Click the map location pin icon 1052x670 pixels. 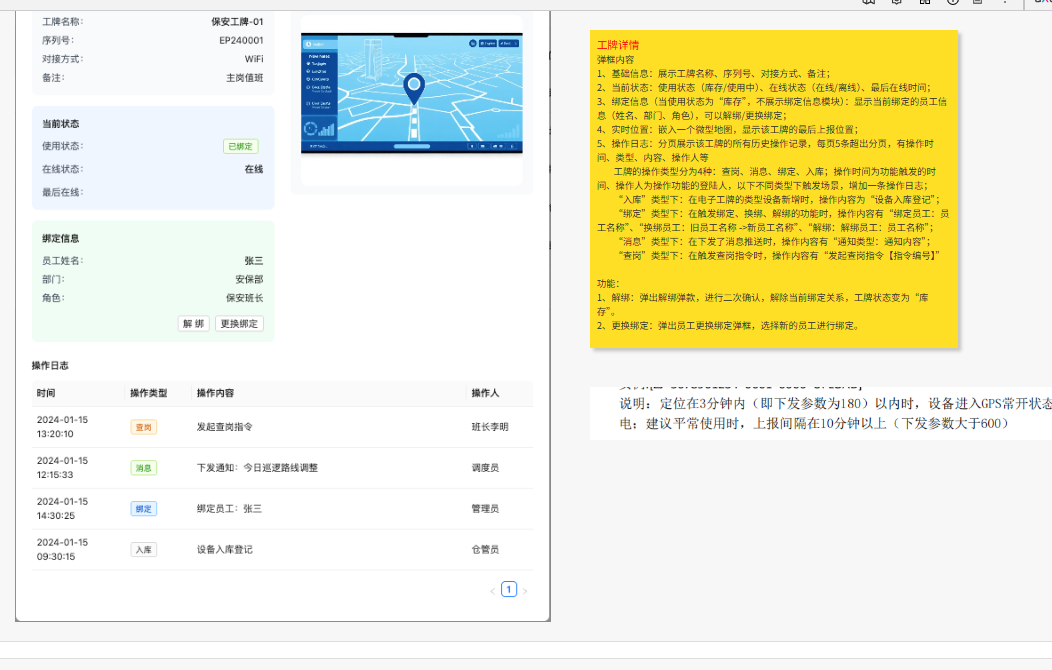pos(414,89)
